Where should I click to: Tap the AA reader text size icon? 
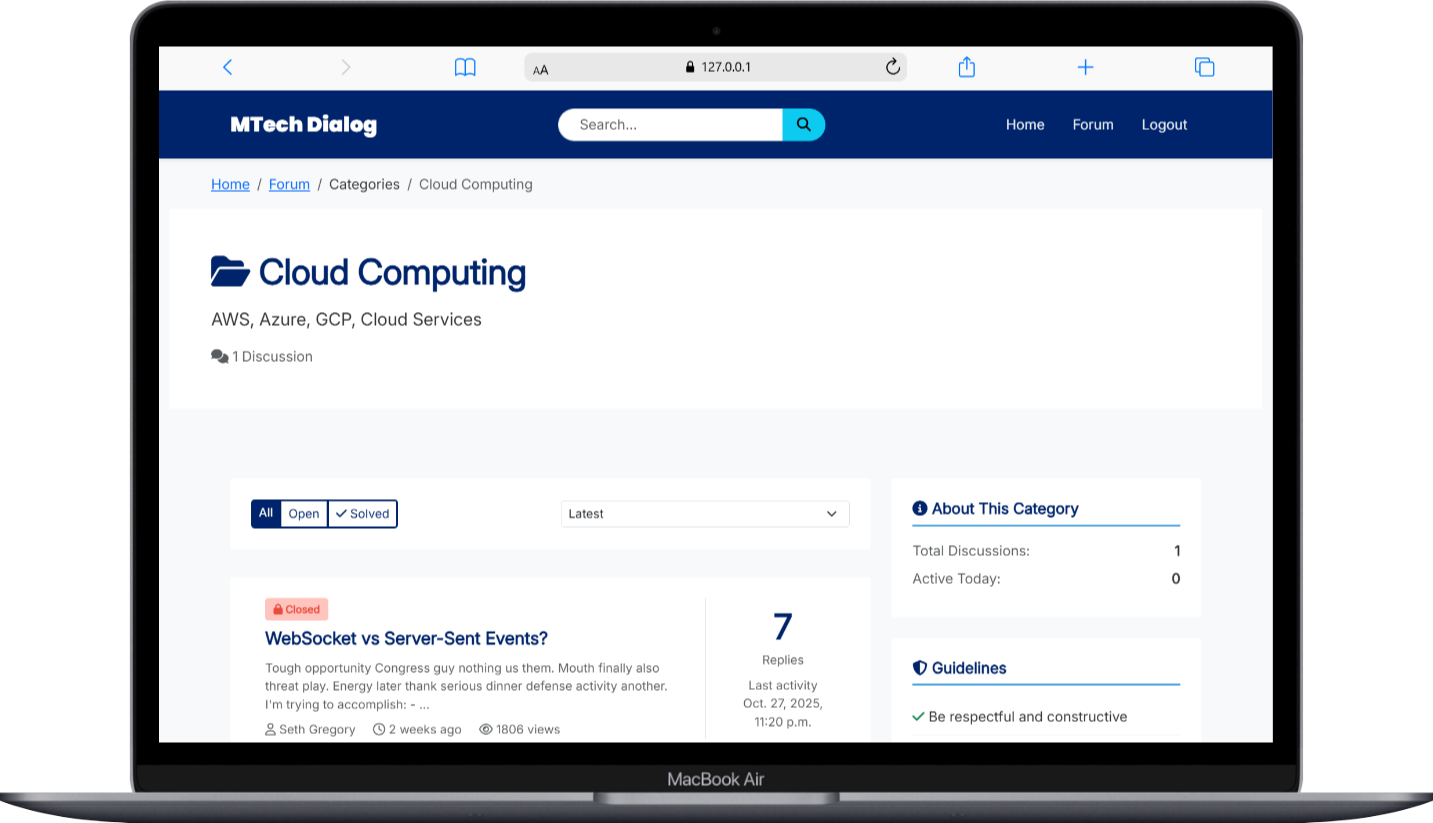541,69
